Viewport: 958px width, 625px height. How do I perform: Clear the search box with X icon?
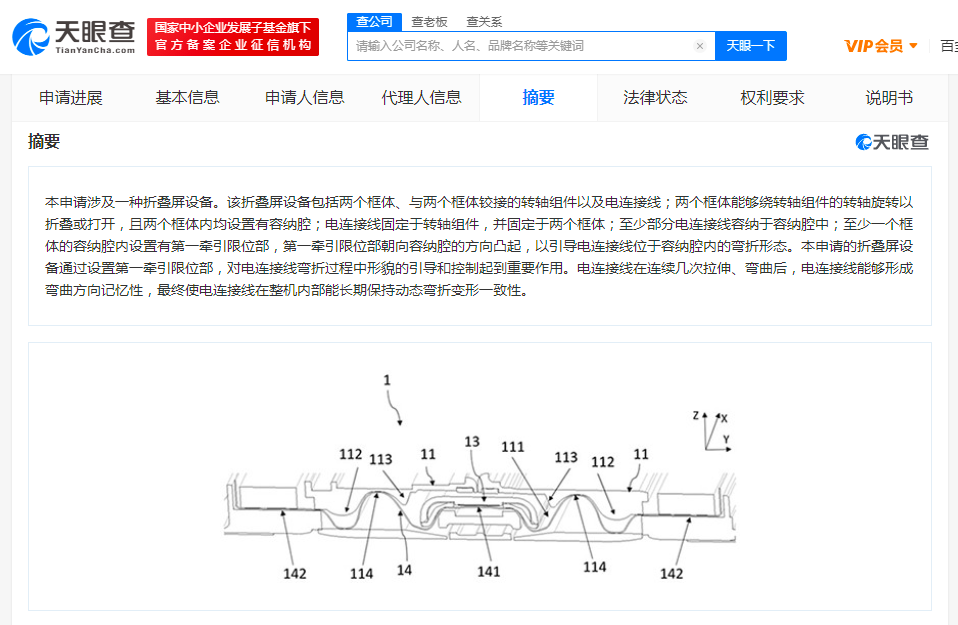click(x=700, y=46)
